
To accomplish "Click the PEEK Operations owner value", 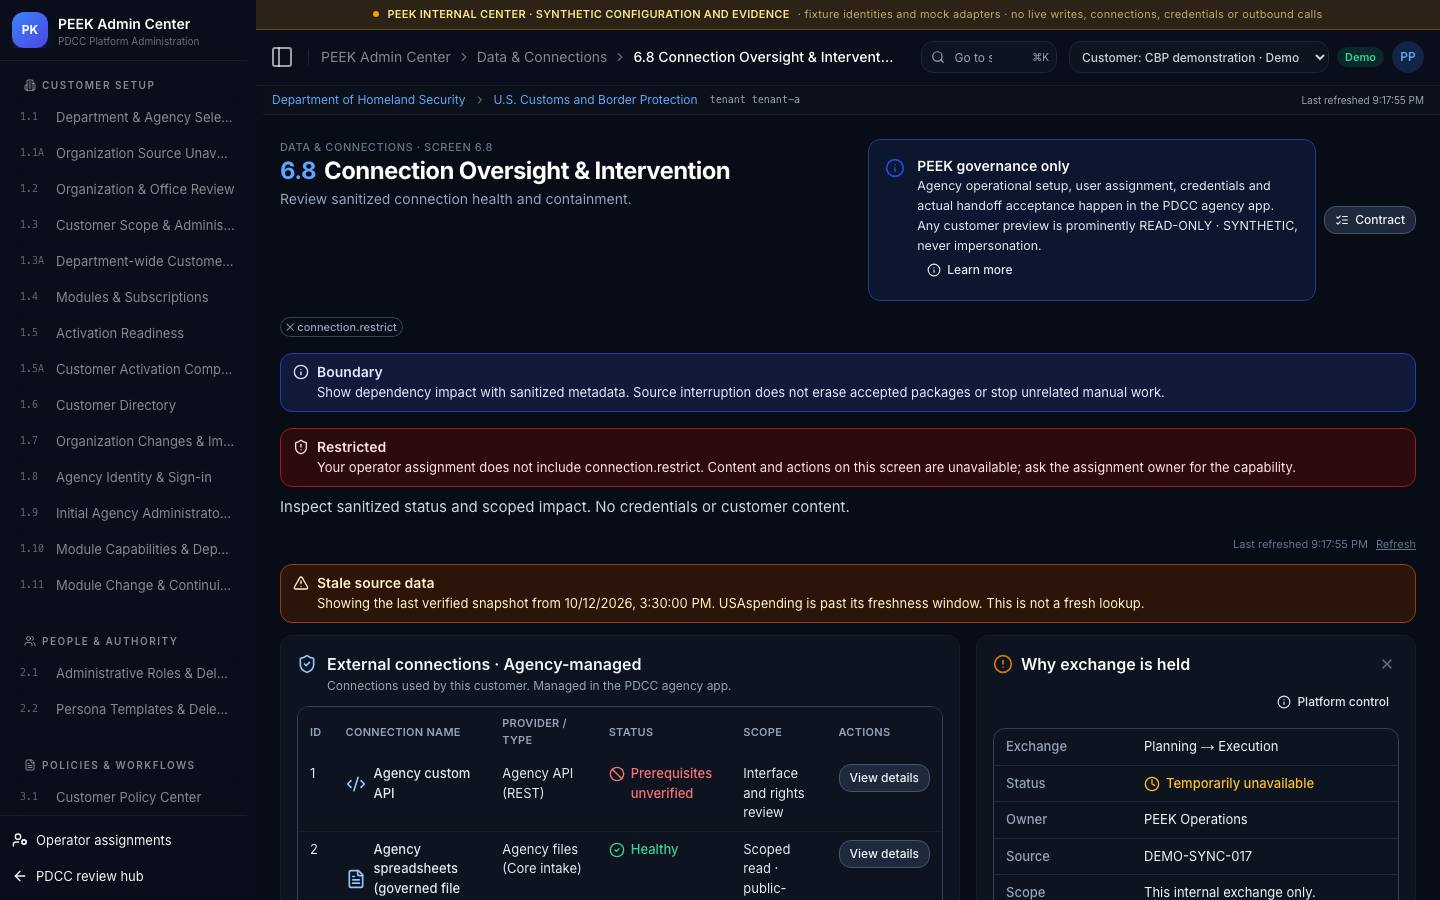I will [x=1195, y=819].
